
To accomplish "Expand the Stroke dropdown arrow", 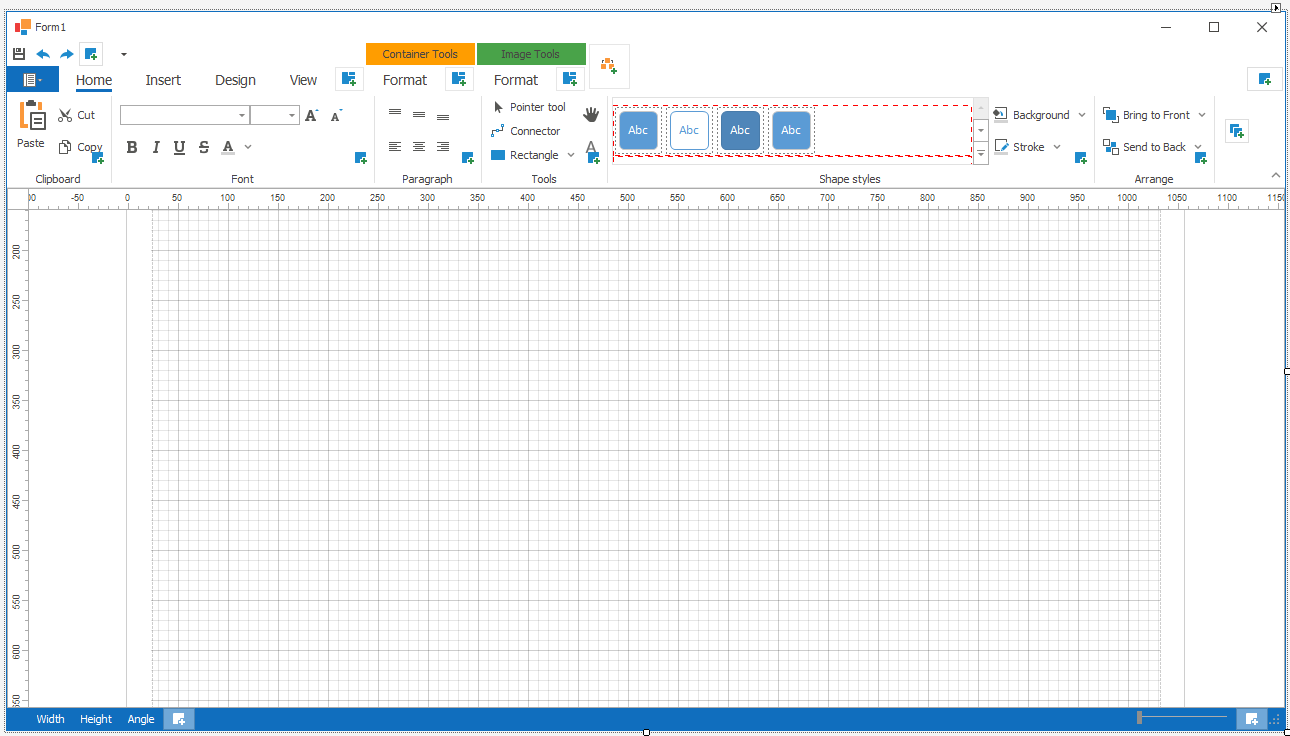I will click(x=1057, y=147).
